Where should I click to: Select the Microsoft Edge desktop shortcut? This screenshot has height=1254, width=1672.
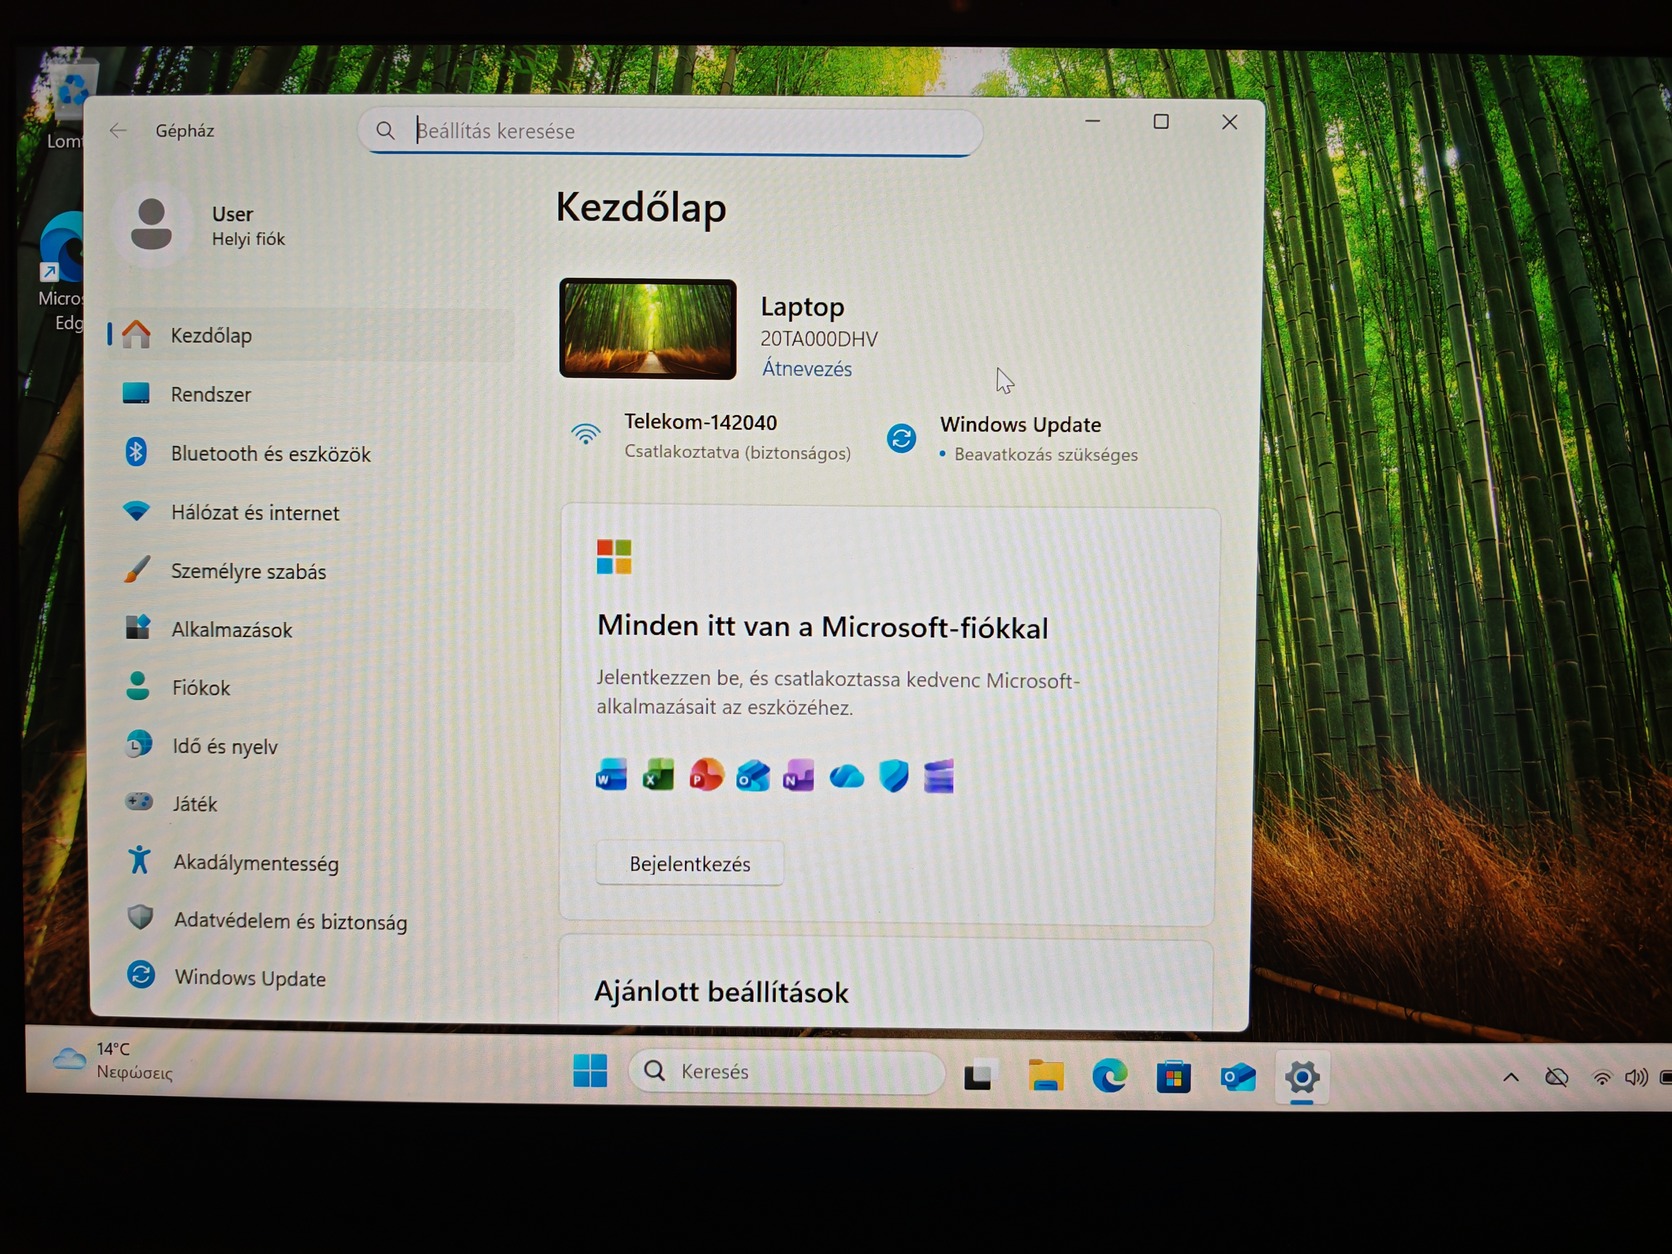(x=62, y=272)
